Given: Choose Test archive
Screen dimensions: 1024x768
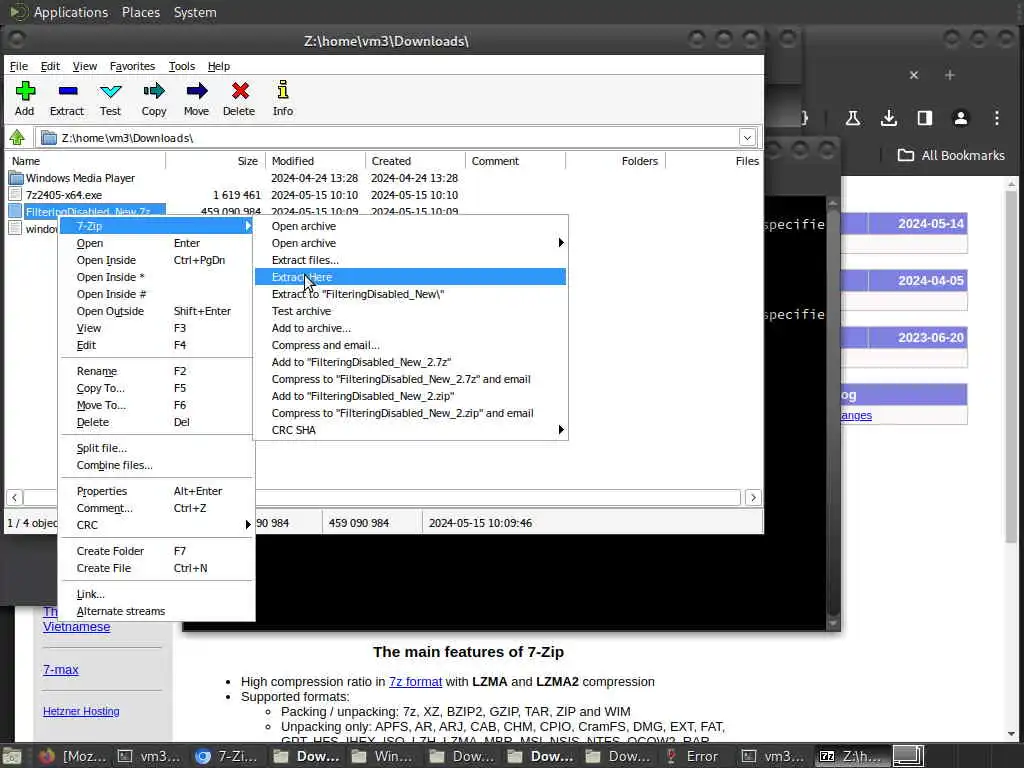Looking at the screenshot, I should click(410, 311).
